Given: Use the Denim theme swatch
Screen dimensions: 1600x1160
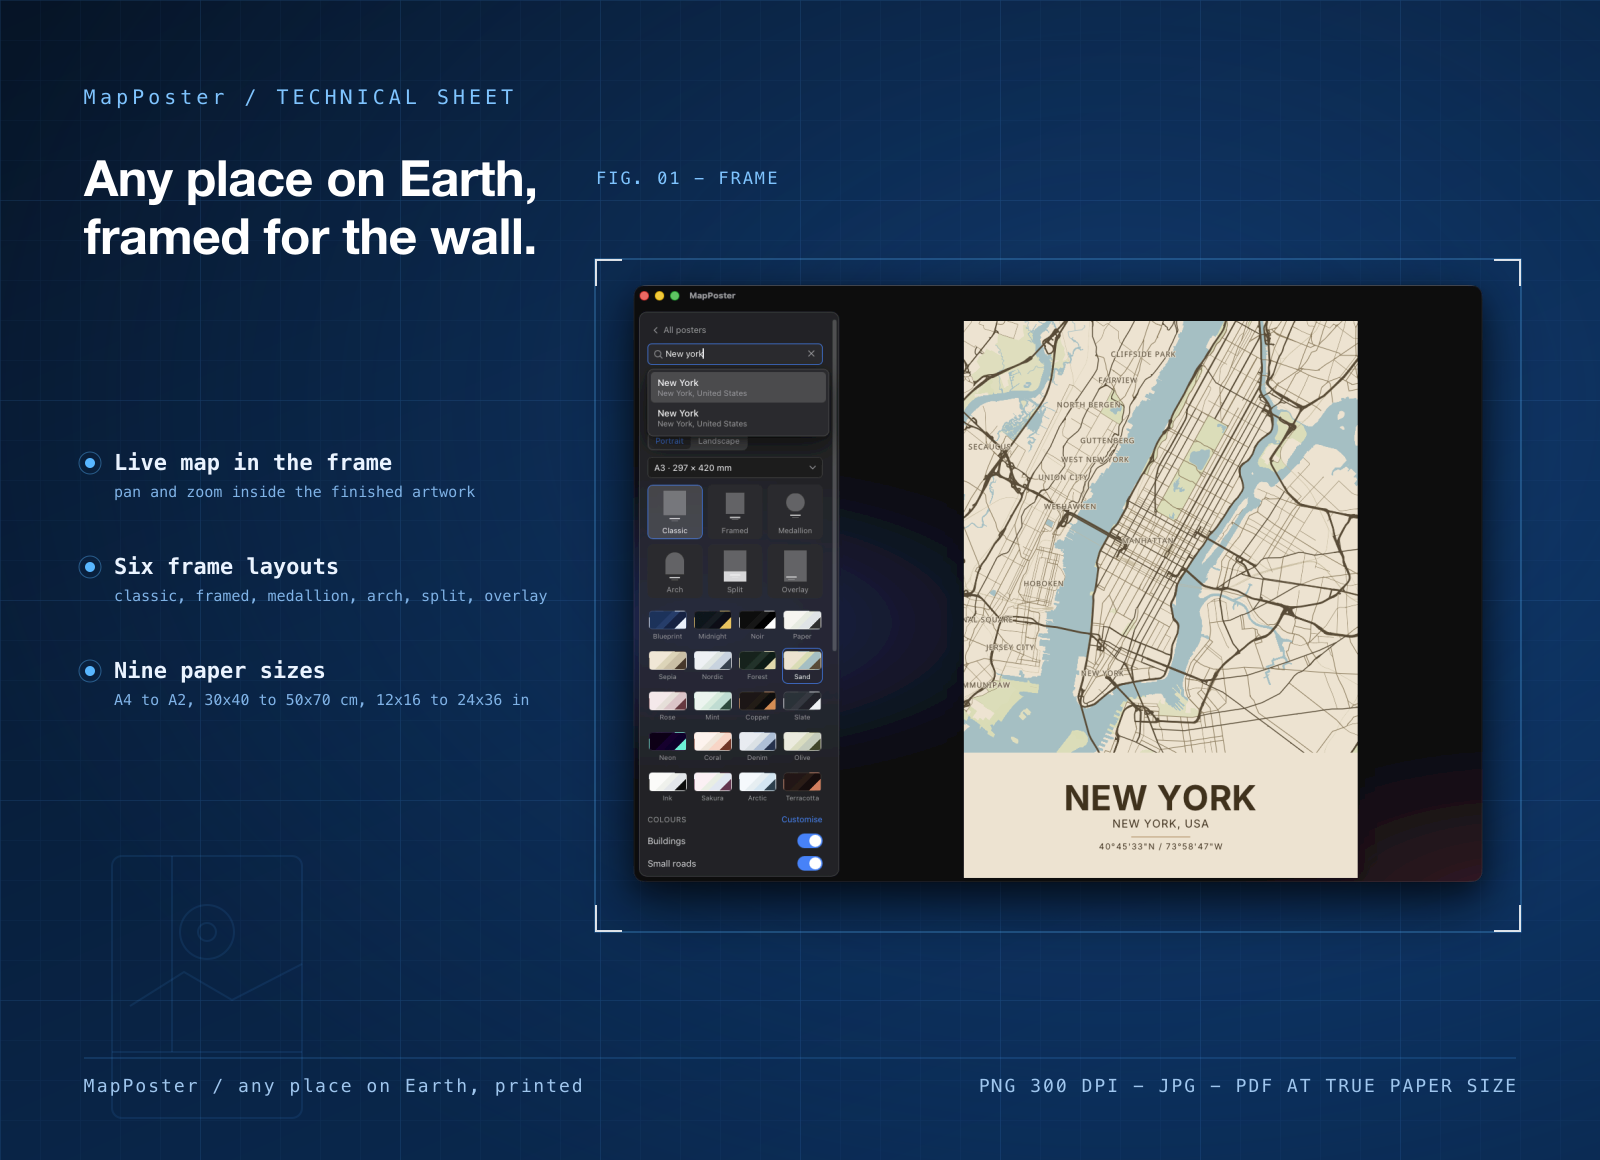Looking at the screenshot, I should coord(757,747).
